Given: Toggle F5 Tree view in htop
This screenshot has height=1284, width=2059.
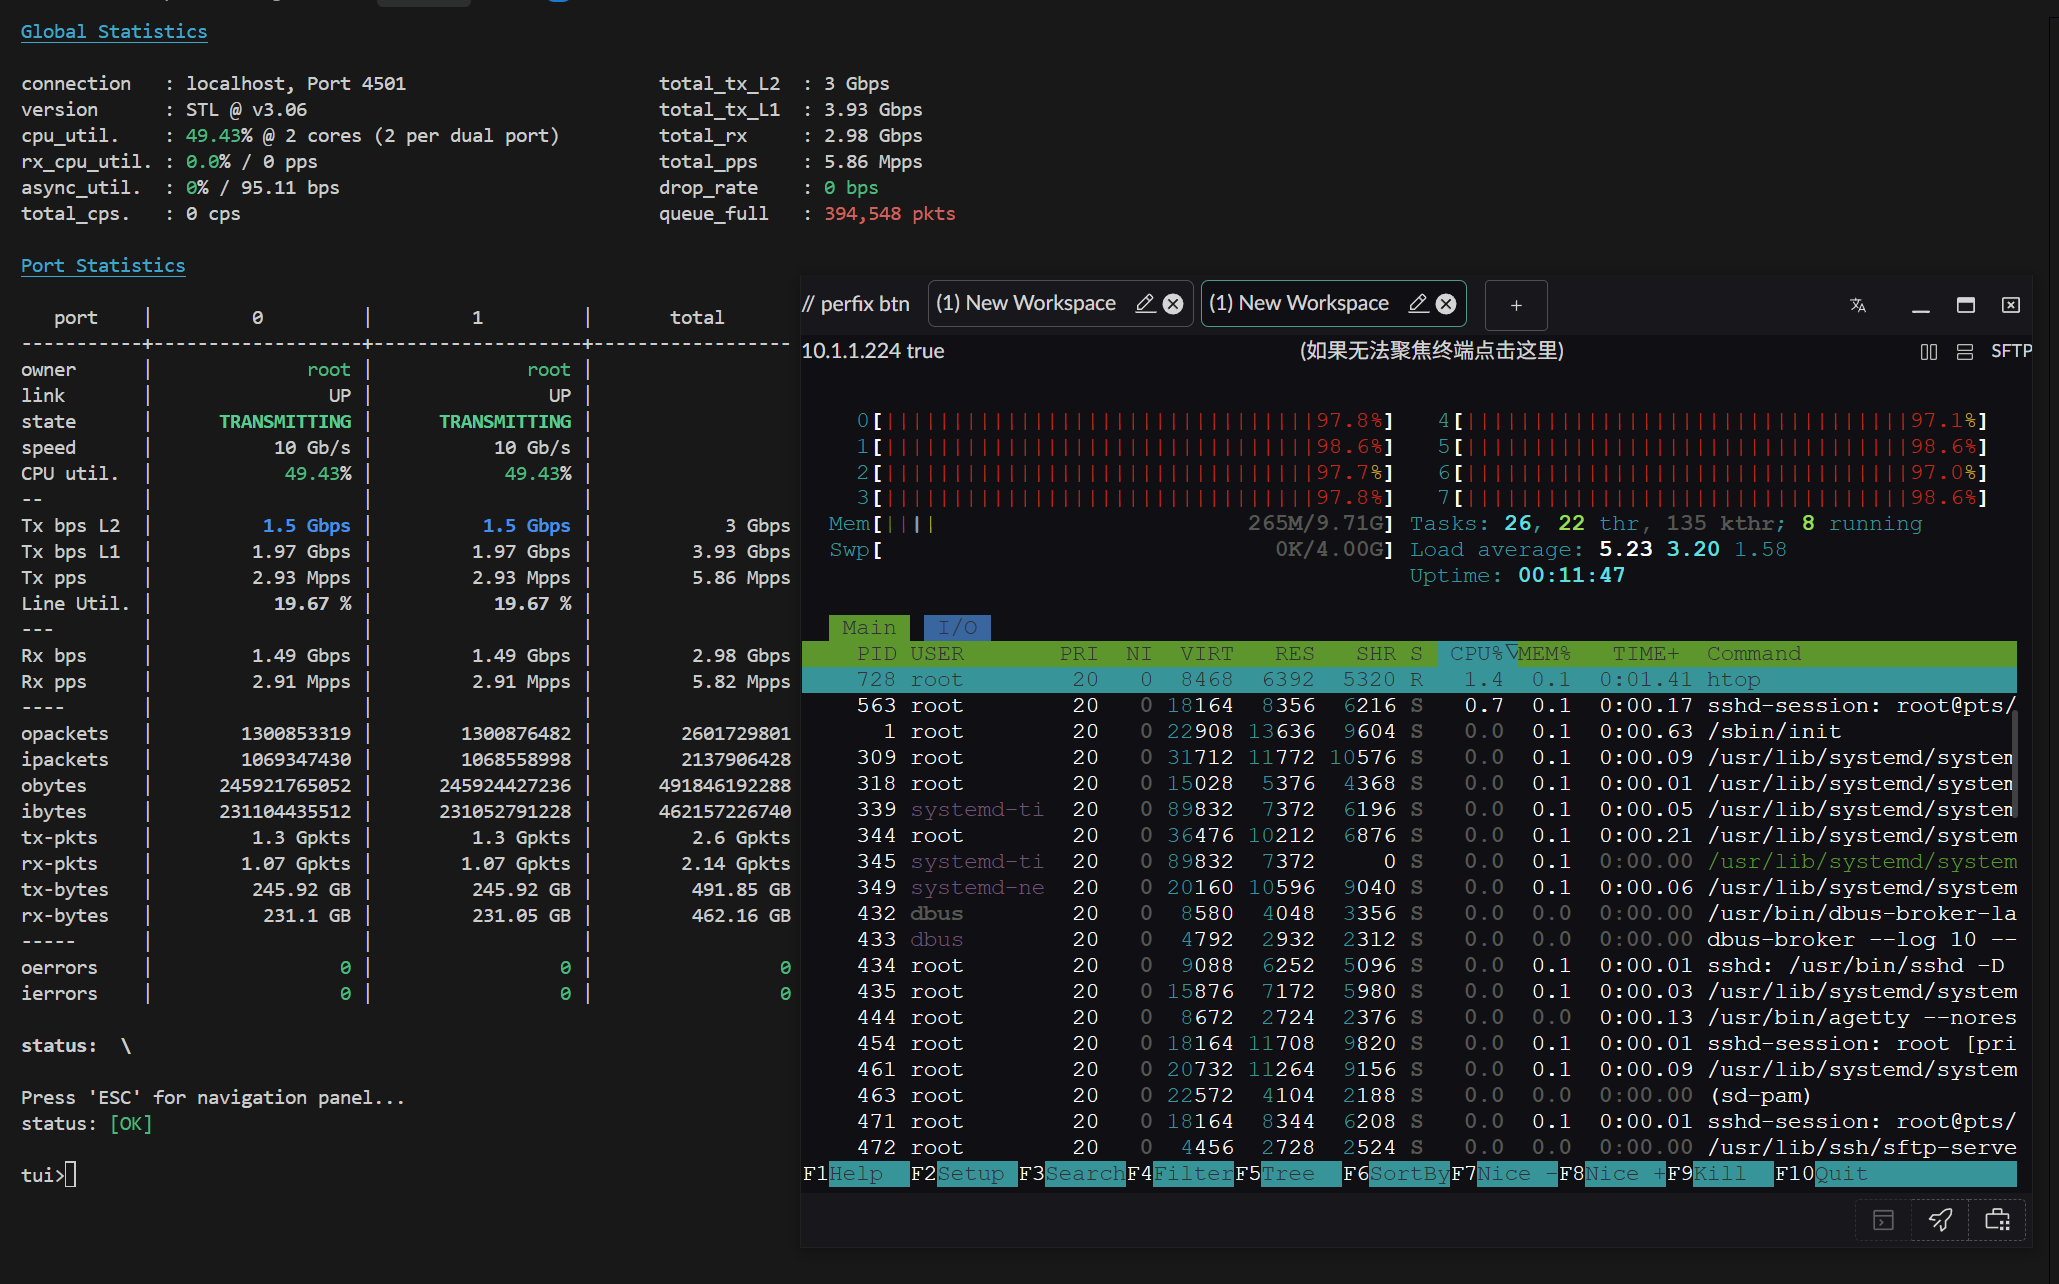Looking at the screenshot, I should pyautogui.click(x=1288, y=1174).
